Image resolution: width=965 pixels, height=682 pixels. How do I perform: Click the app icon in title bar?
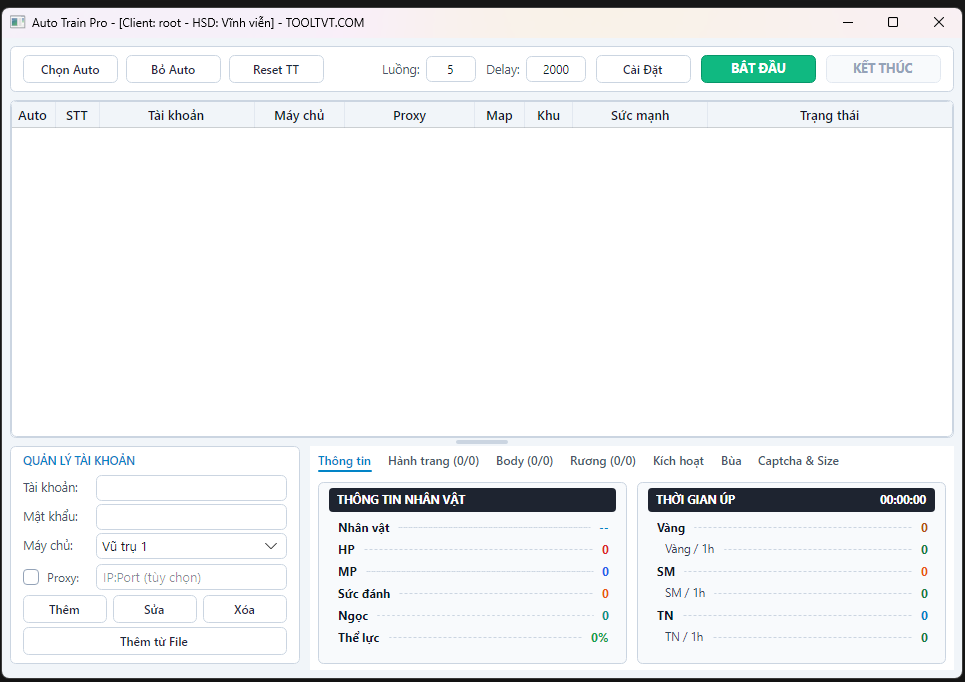(x=17, y=23)
